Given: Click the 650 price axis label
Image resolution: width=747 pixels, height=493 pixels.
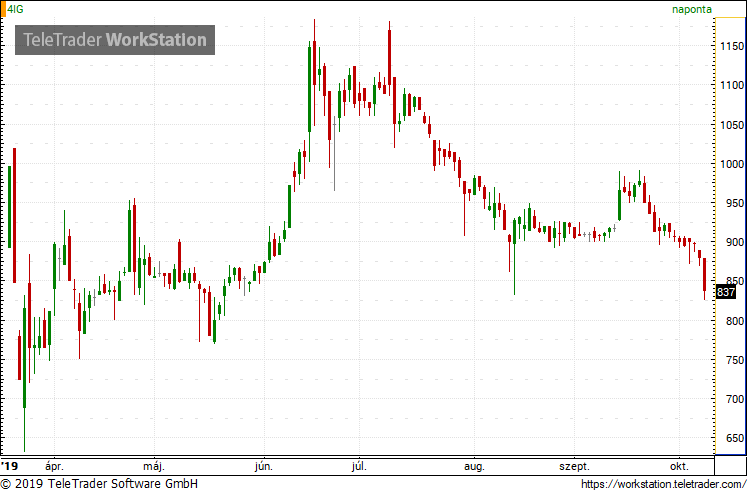Looking at the screenshot, I should coord(735,438).
